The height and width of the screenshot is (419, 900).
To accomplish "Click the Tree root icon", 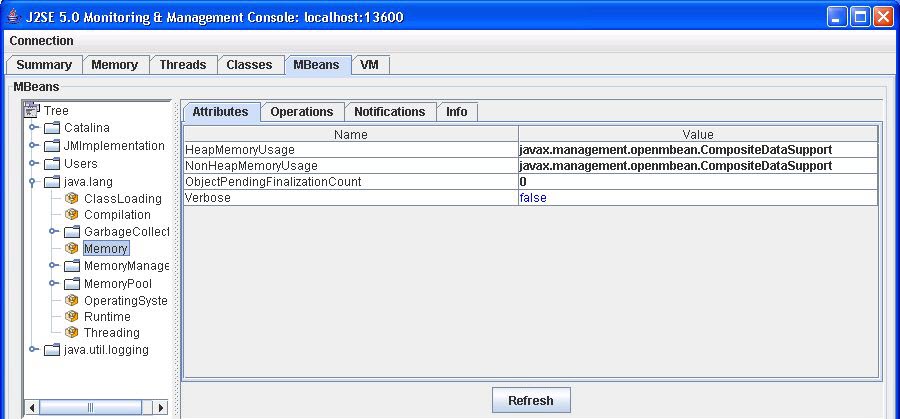I will click(x=32, y=110).
